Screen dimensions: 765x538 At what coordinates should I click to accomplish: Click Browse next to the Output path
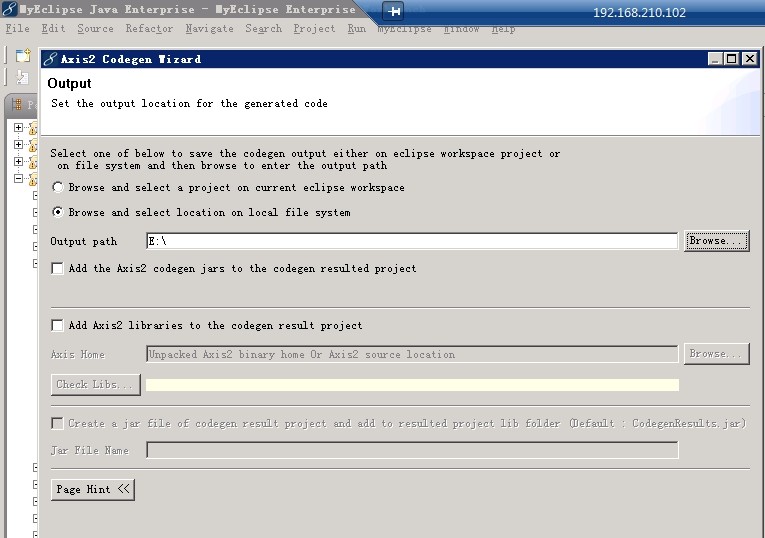click(x=716, y=241)
